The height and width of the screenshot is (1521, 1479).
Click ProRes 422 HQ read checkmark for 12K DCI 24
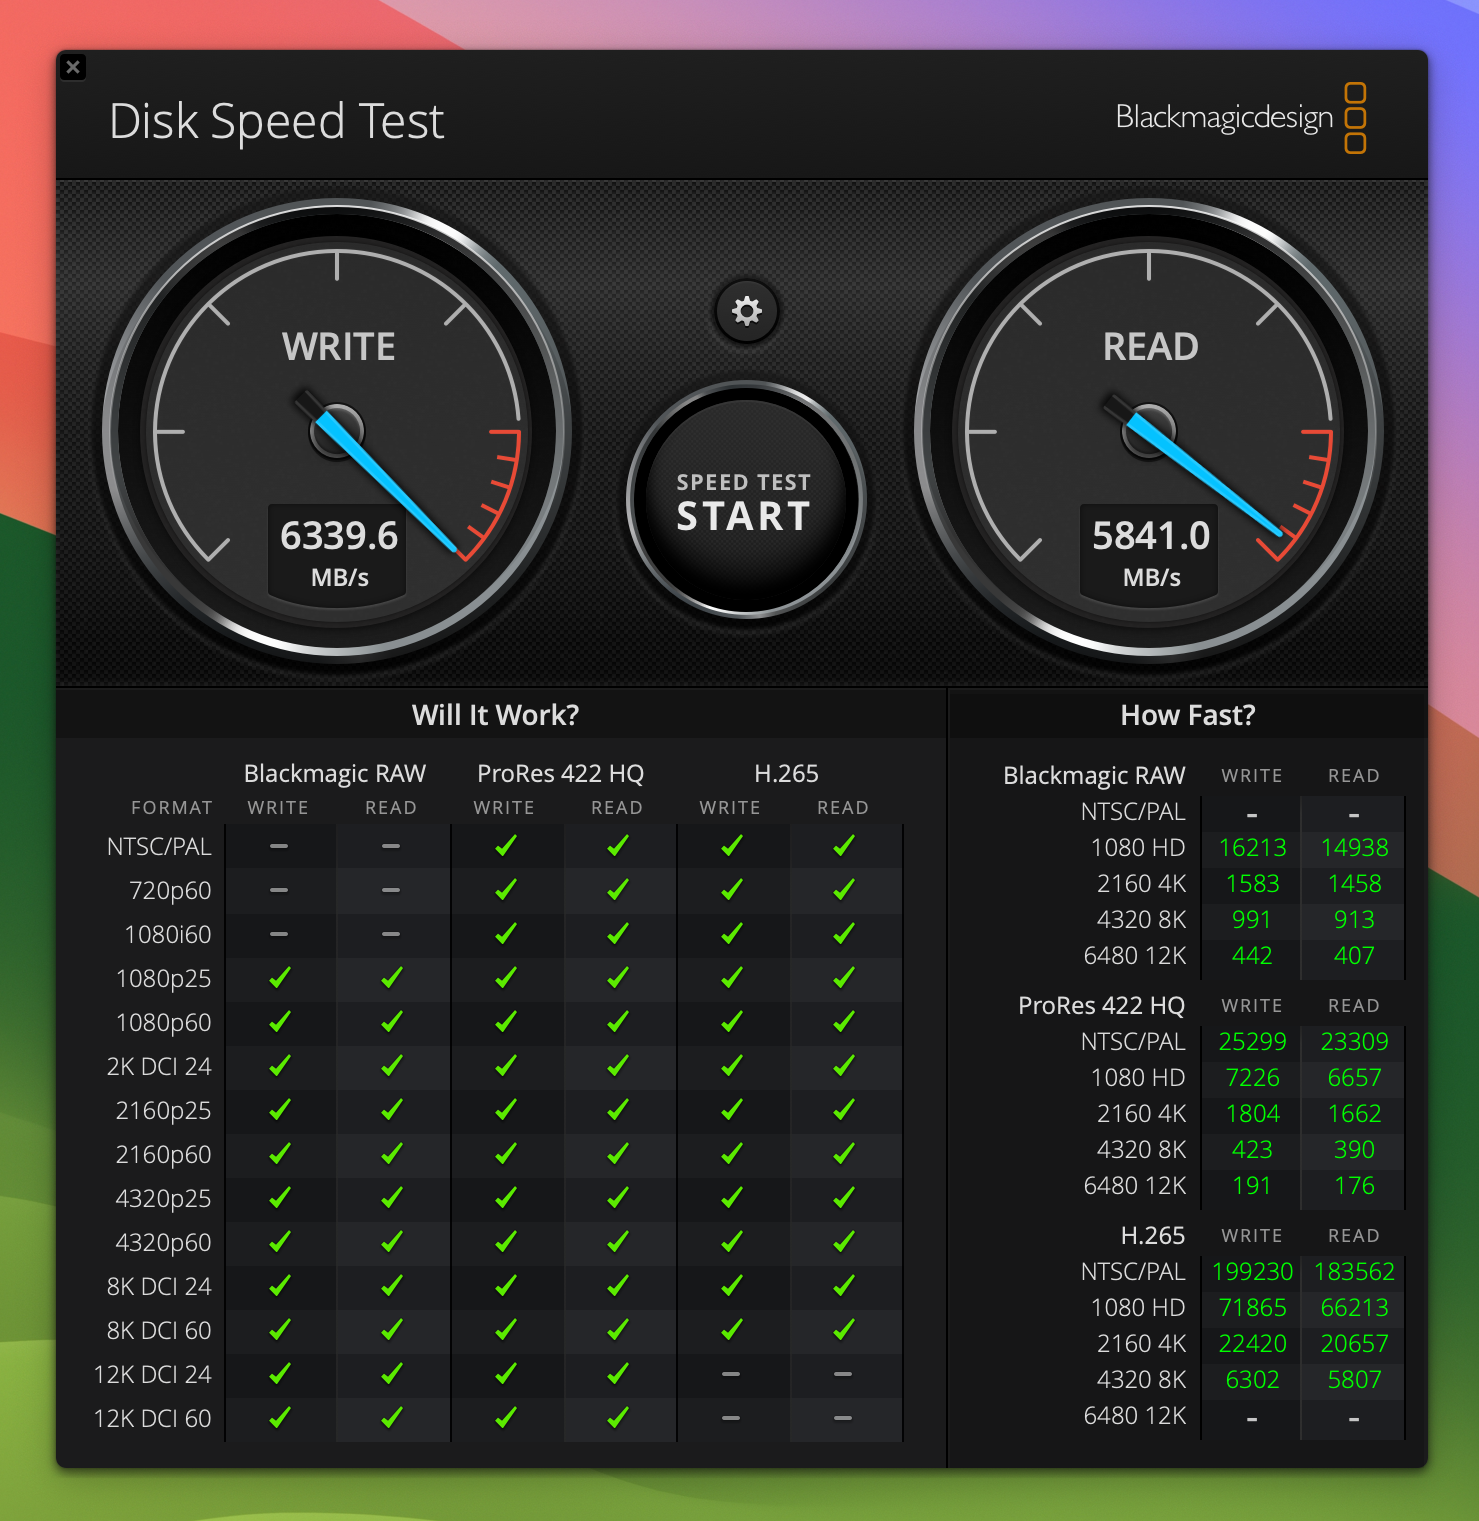click(618, 1374)
